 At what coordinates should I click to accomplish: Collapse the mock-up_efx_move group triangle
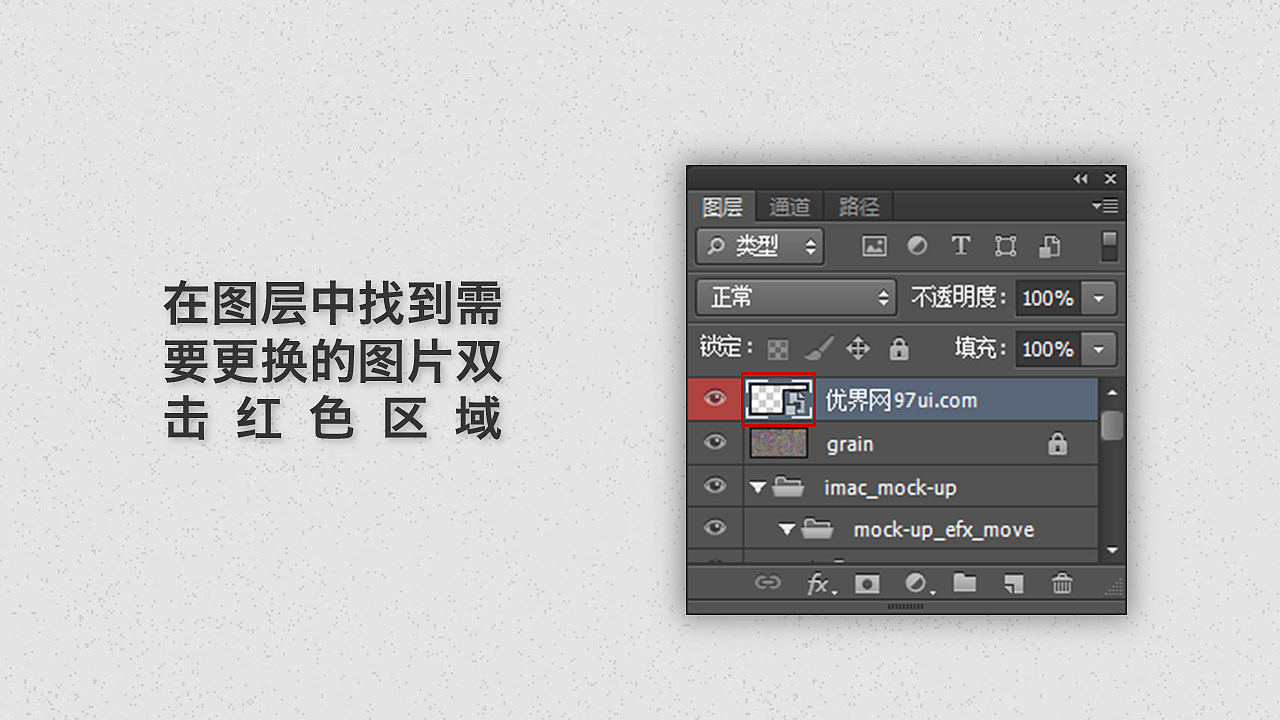coord(786,529)
